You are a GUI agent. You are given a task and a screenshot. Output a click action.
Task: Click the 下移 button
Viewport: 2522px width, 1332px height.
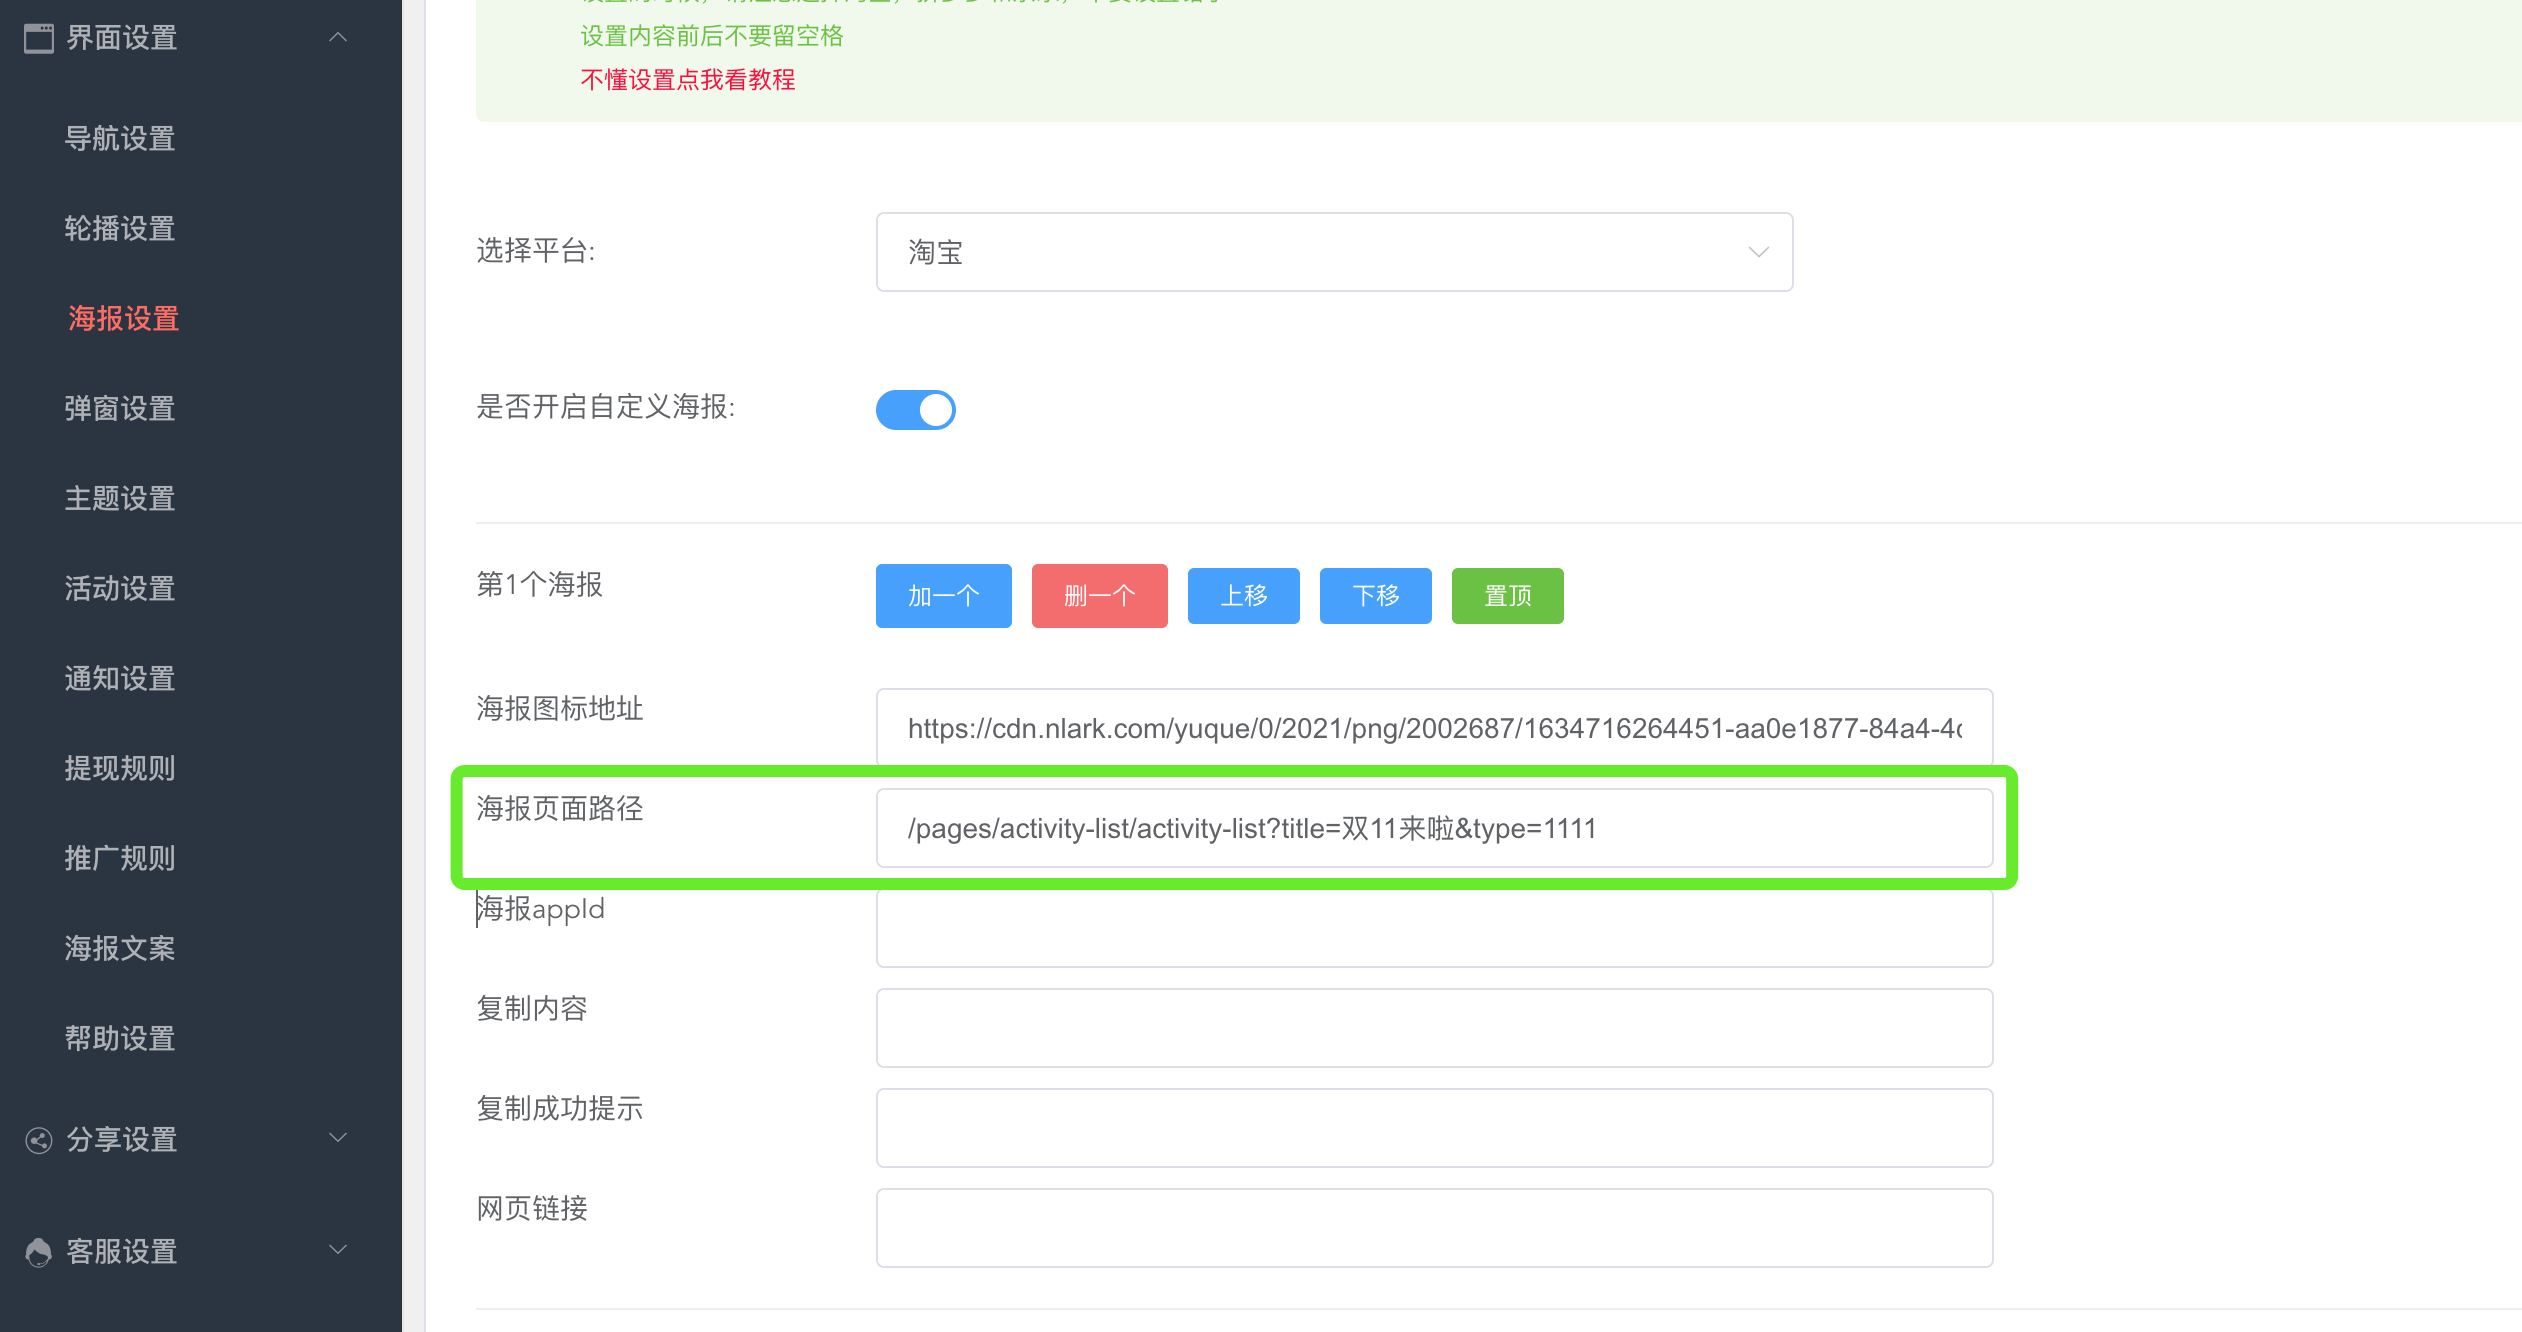tap(1375, 596)
